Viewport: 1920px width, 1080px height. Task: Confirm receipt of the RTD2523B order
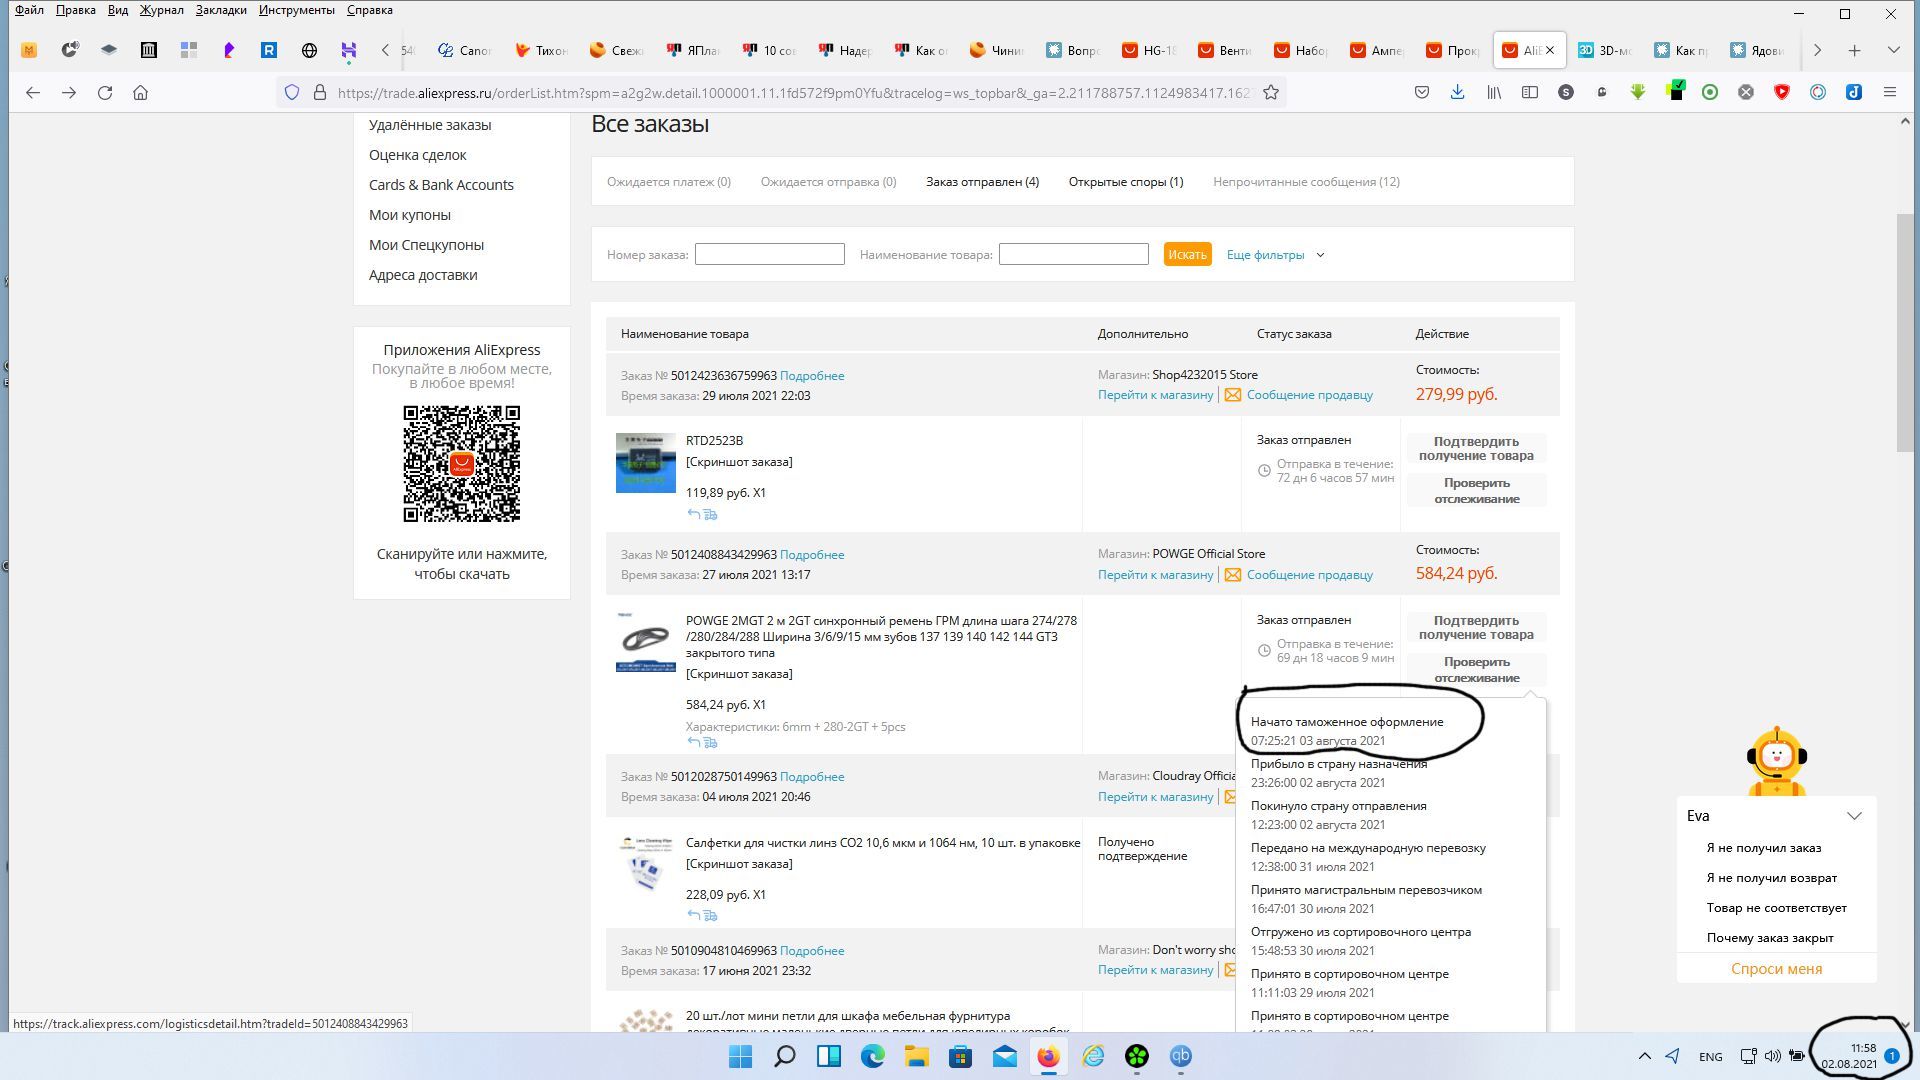tap(1476, 448)
